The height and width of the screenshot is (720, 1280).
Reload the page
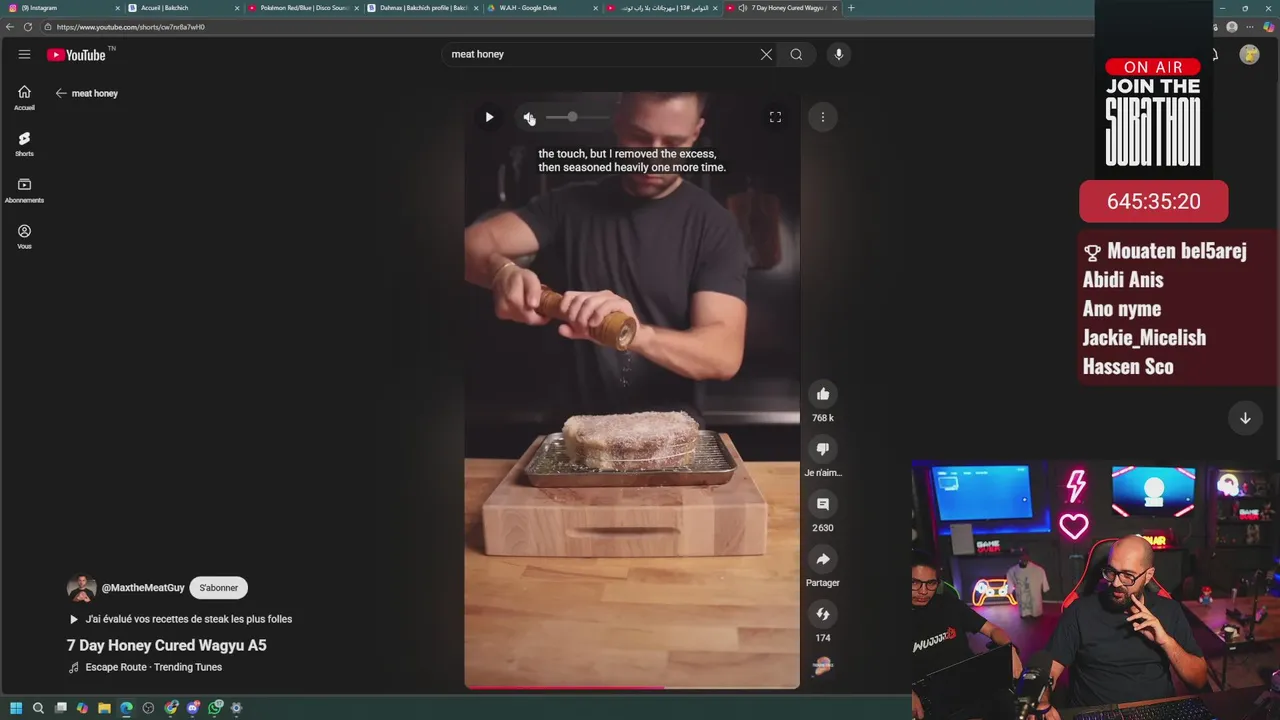point(27,27)
